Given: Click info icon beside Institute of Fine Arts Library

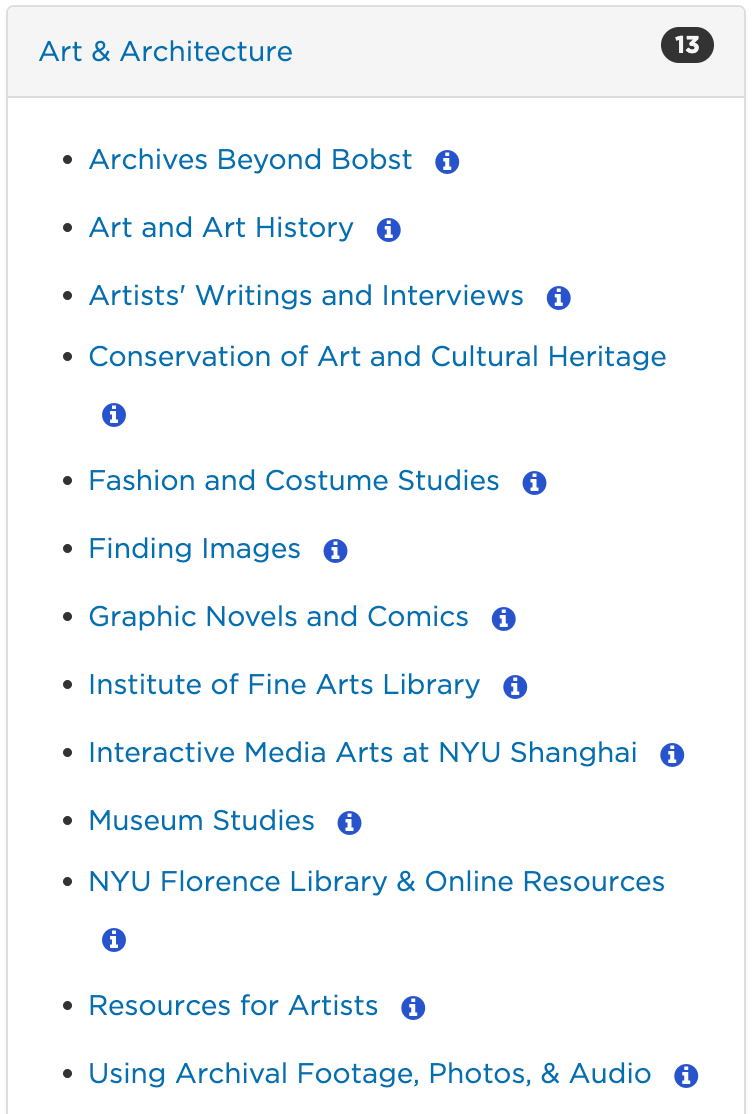Looking at the screenshot, I should [x=515, y=687].
